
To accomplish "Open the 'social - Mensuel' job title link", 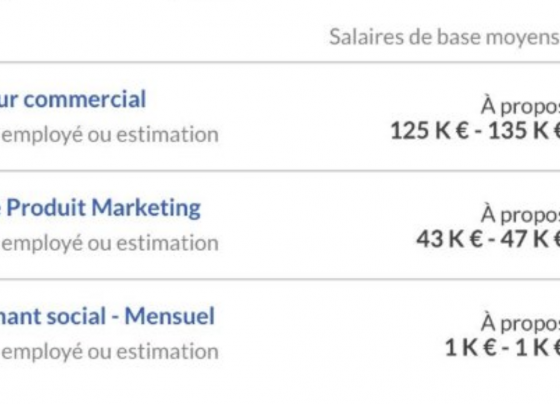I will point(107,316).
